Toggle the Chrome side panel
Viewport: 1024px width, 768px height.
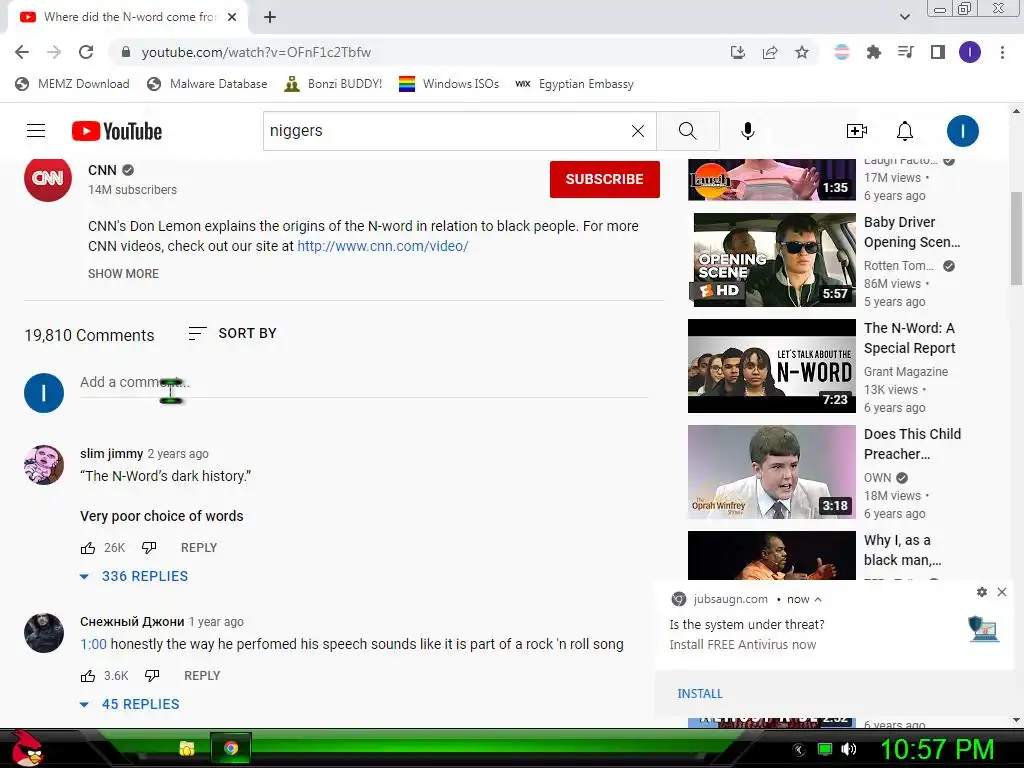tap(938, 52)
